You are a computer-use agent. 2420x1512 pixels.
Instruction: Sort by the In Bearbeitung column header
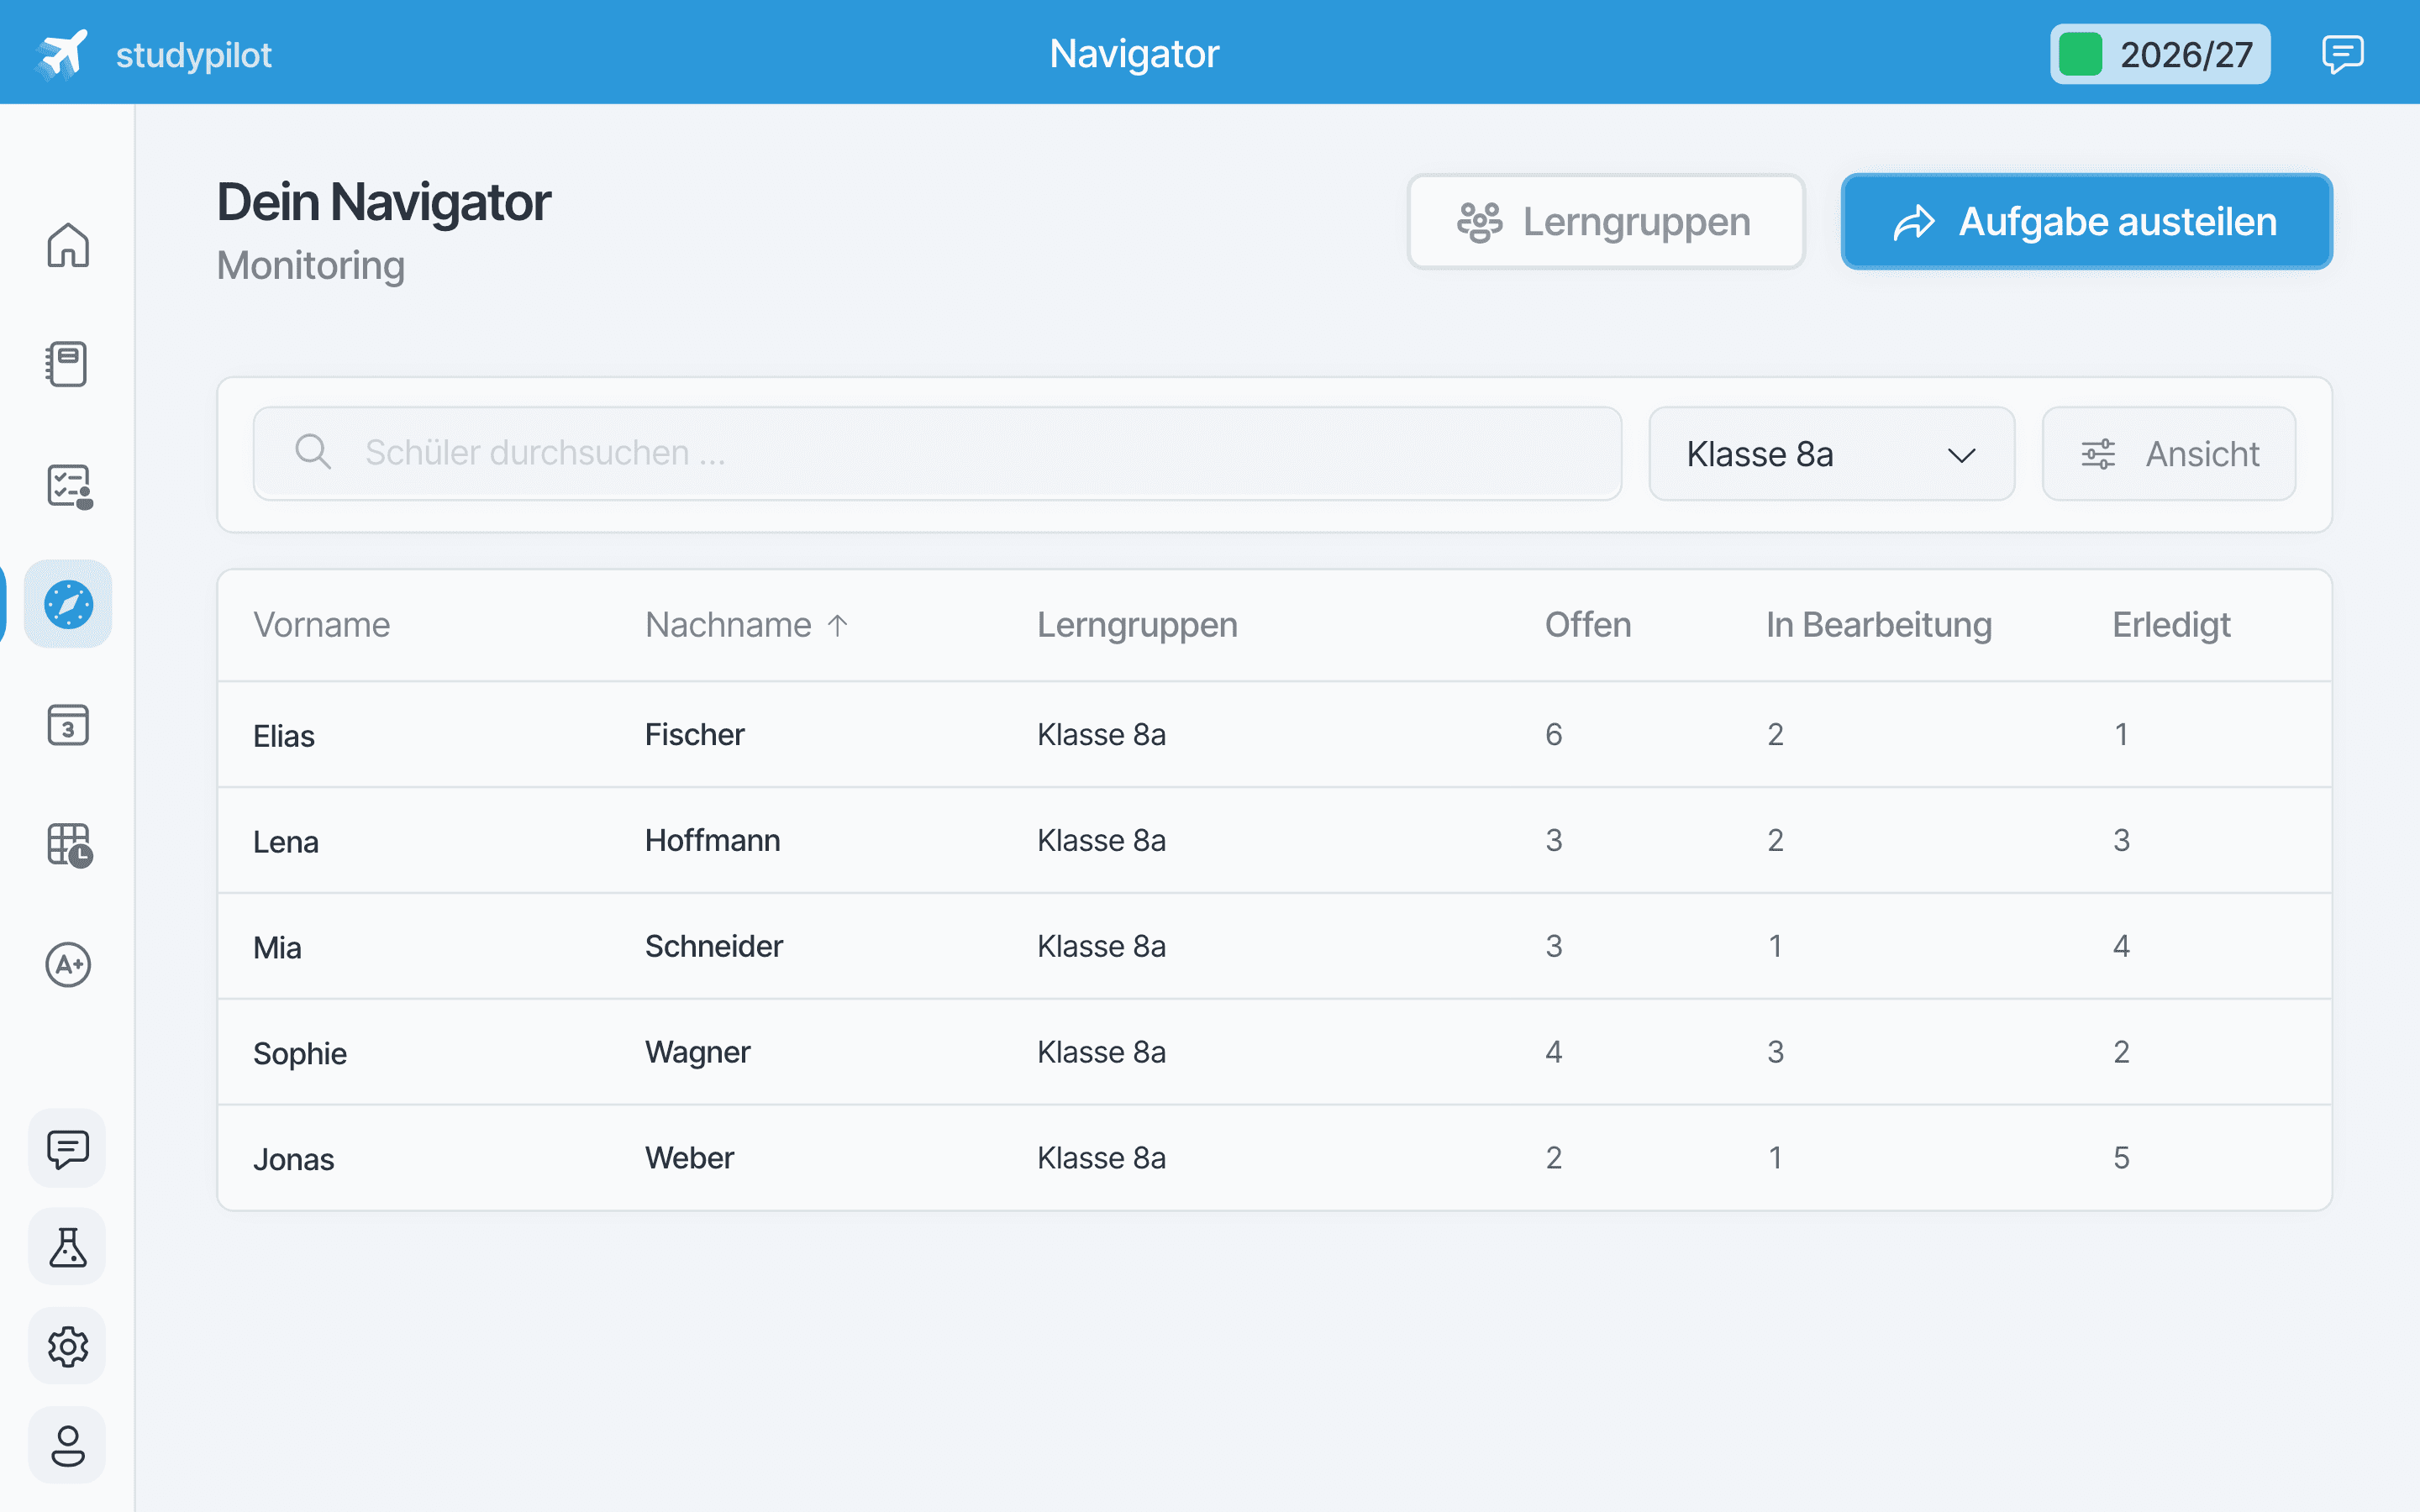coord(1878,625)
